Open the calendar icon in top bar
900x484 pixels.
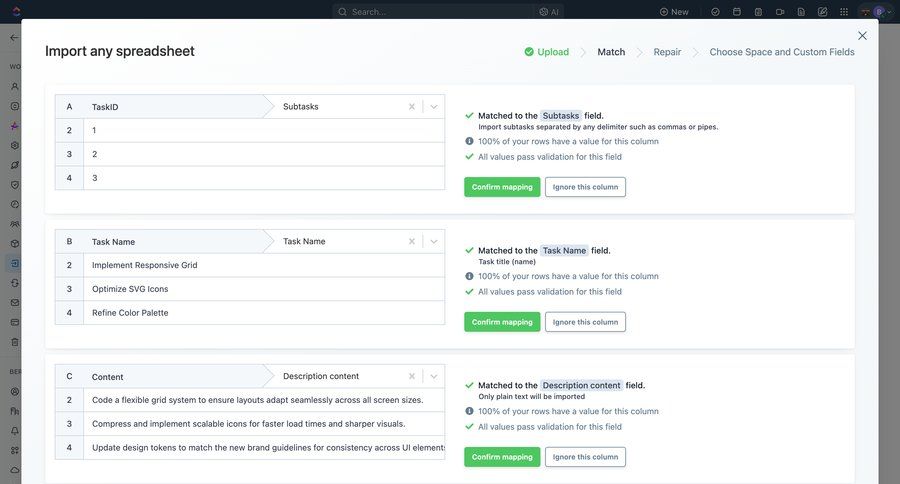click(737, 11)
